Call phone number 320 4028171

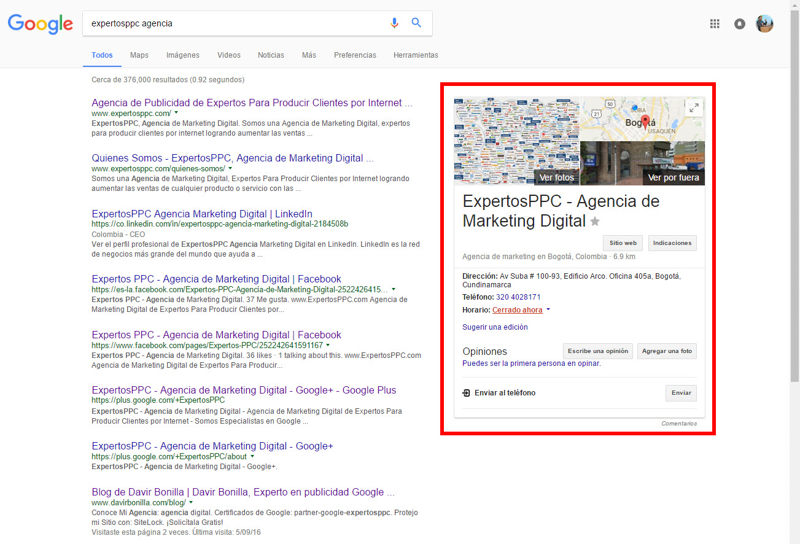pos(518,297)
